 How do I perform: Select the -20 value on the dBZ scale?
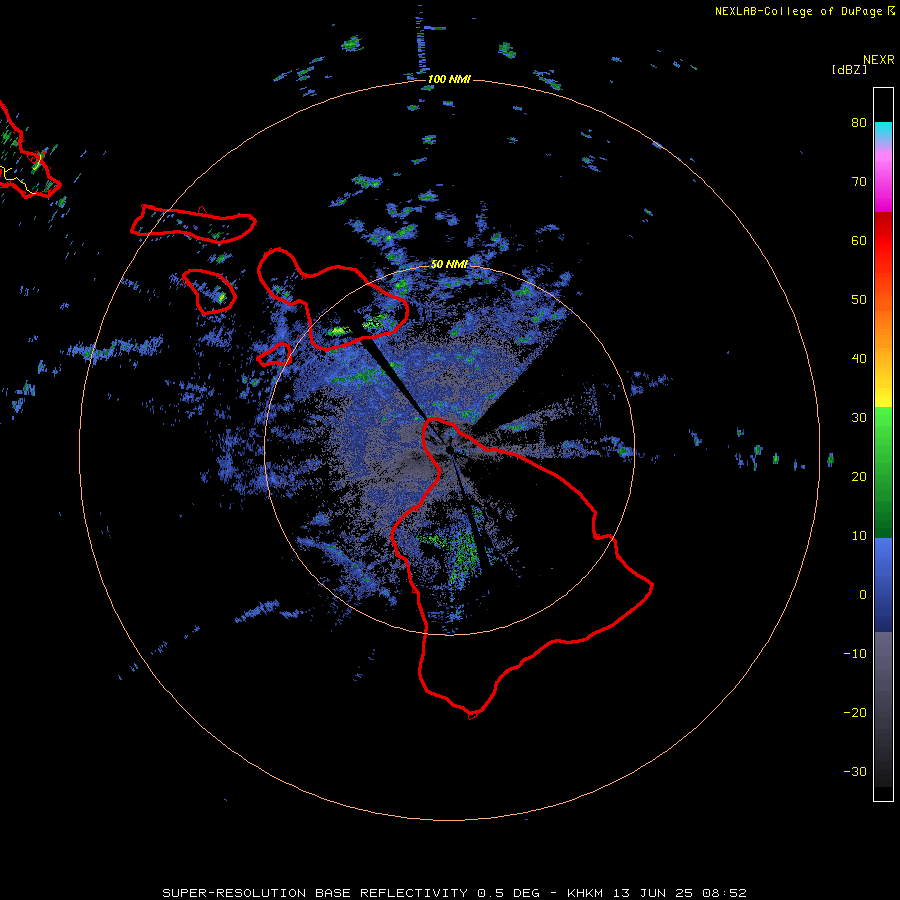855,713
